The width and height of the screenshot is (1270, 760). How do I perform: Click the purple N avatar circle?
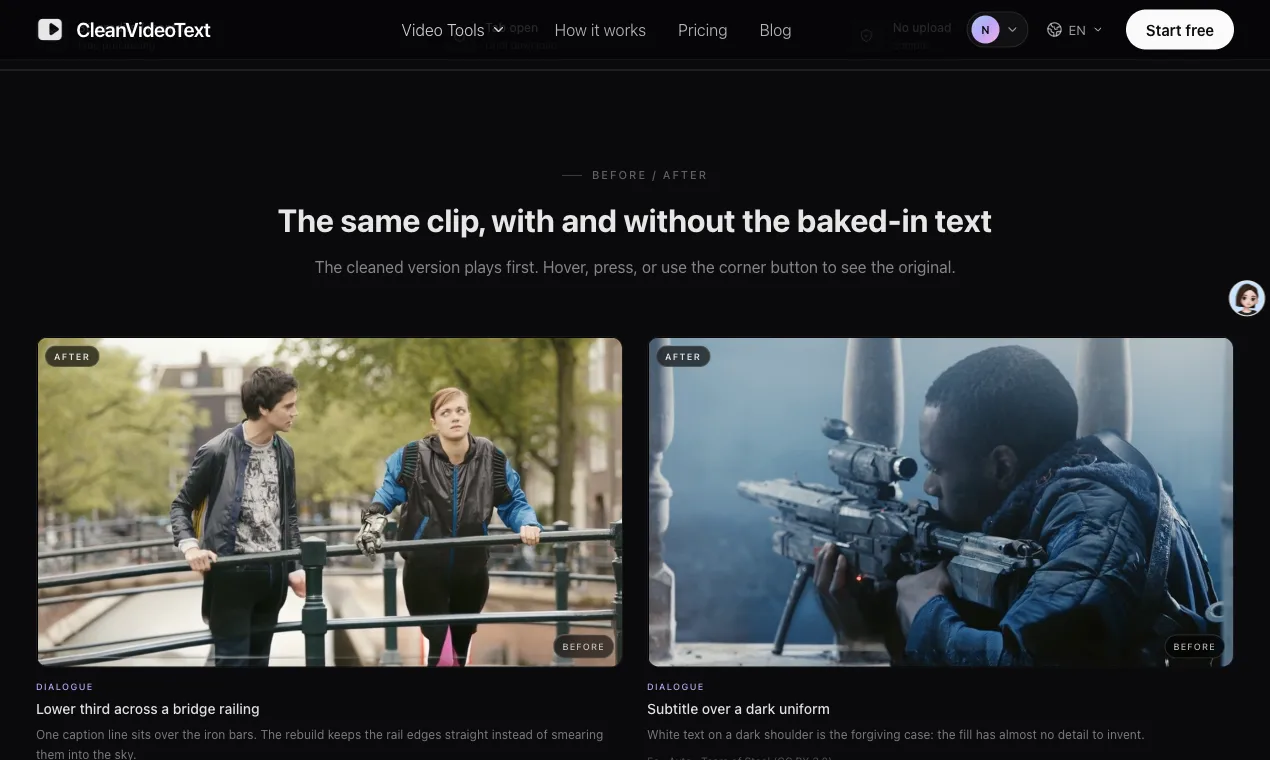[985, 30]
